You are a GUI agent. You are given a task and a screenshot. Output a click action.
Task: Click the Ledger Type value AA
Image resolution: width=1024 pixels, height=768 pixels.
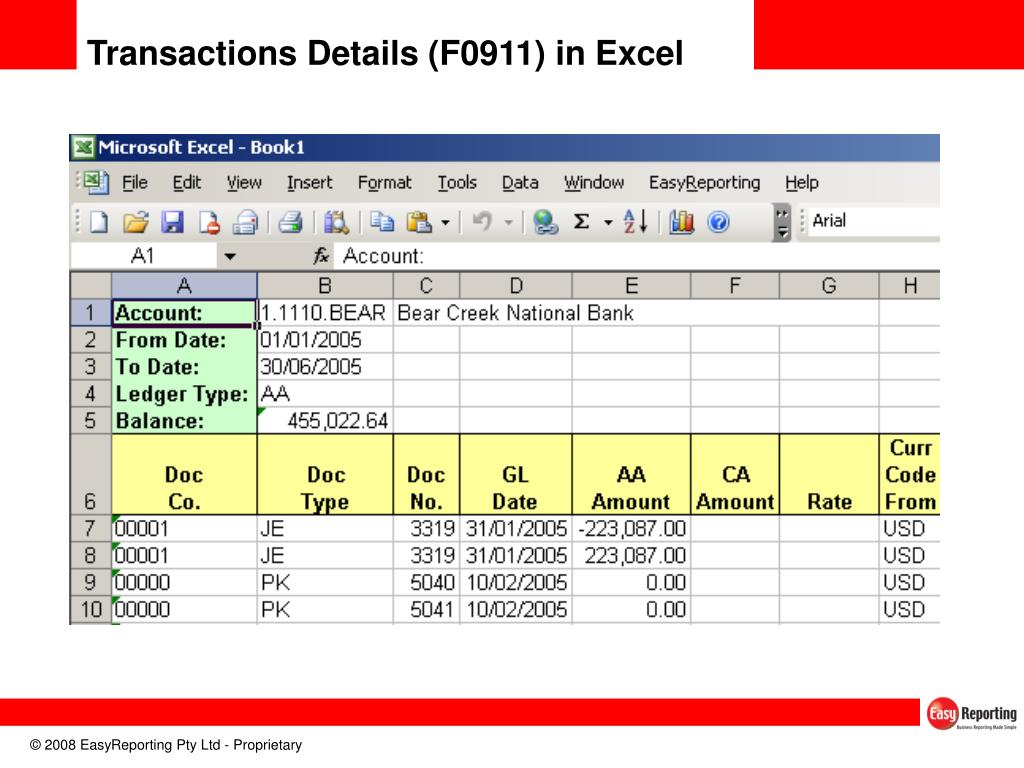coord(325,394)
